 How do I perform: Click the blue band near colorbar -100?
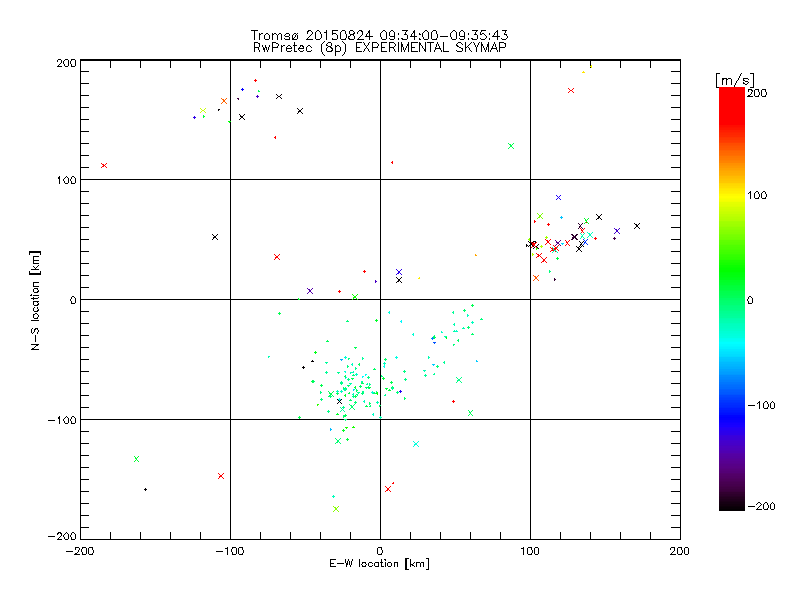pos(732,413)
